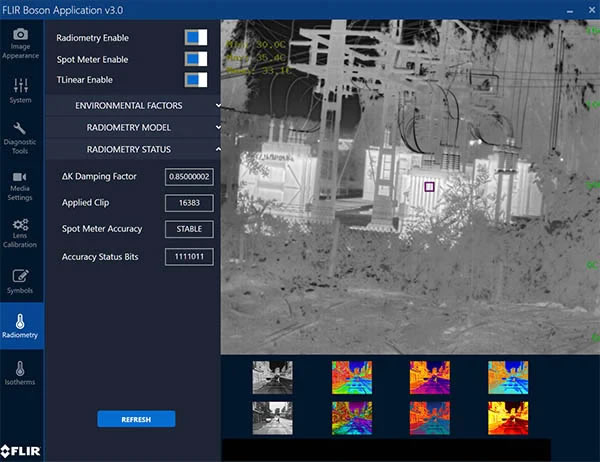Click the ΔK Damping Factor field
The width and height of the screenshot is (600, 462).
[189, 177]
